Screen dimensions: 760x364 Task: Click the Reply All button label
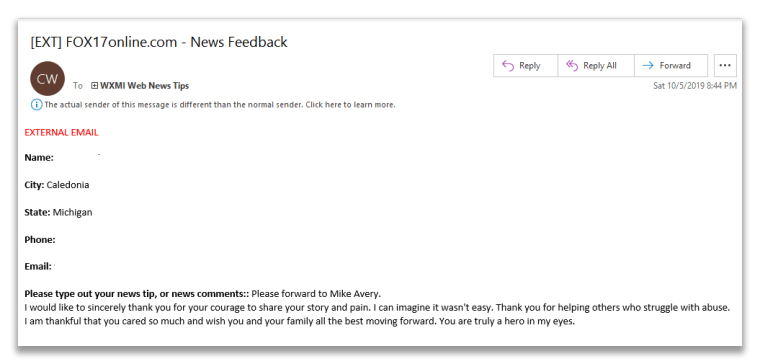click(600, 65)
